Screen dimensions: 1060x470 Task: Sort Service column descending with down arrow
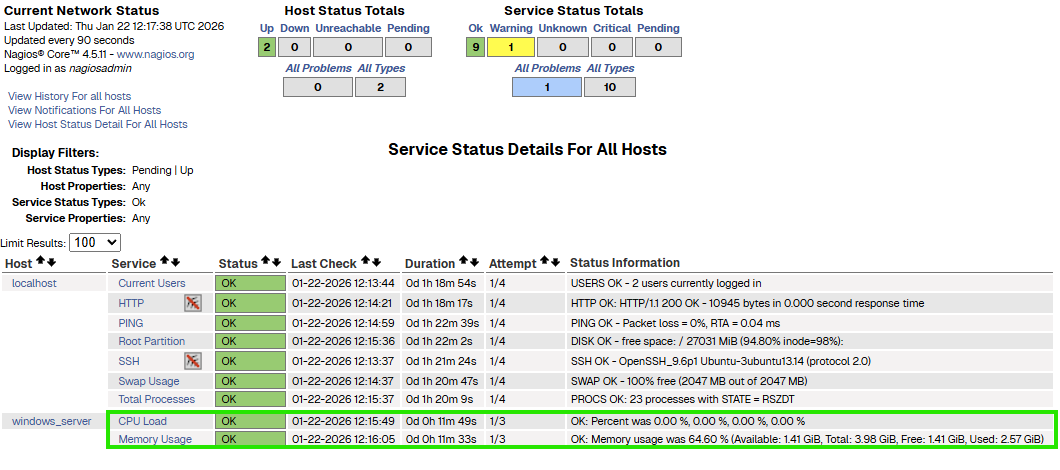tap(176, 263)
